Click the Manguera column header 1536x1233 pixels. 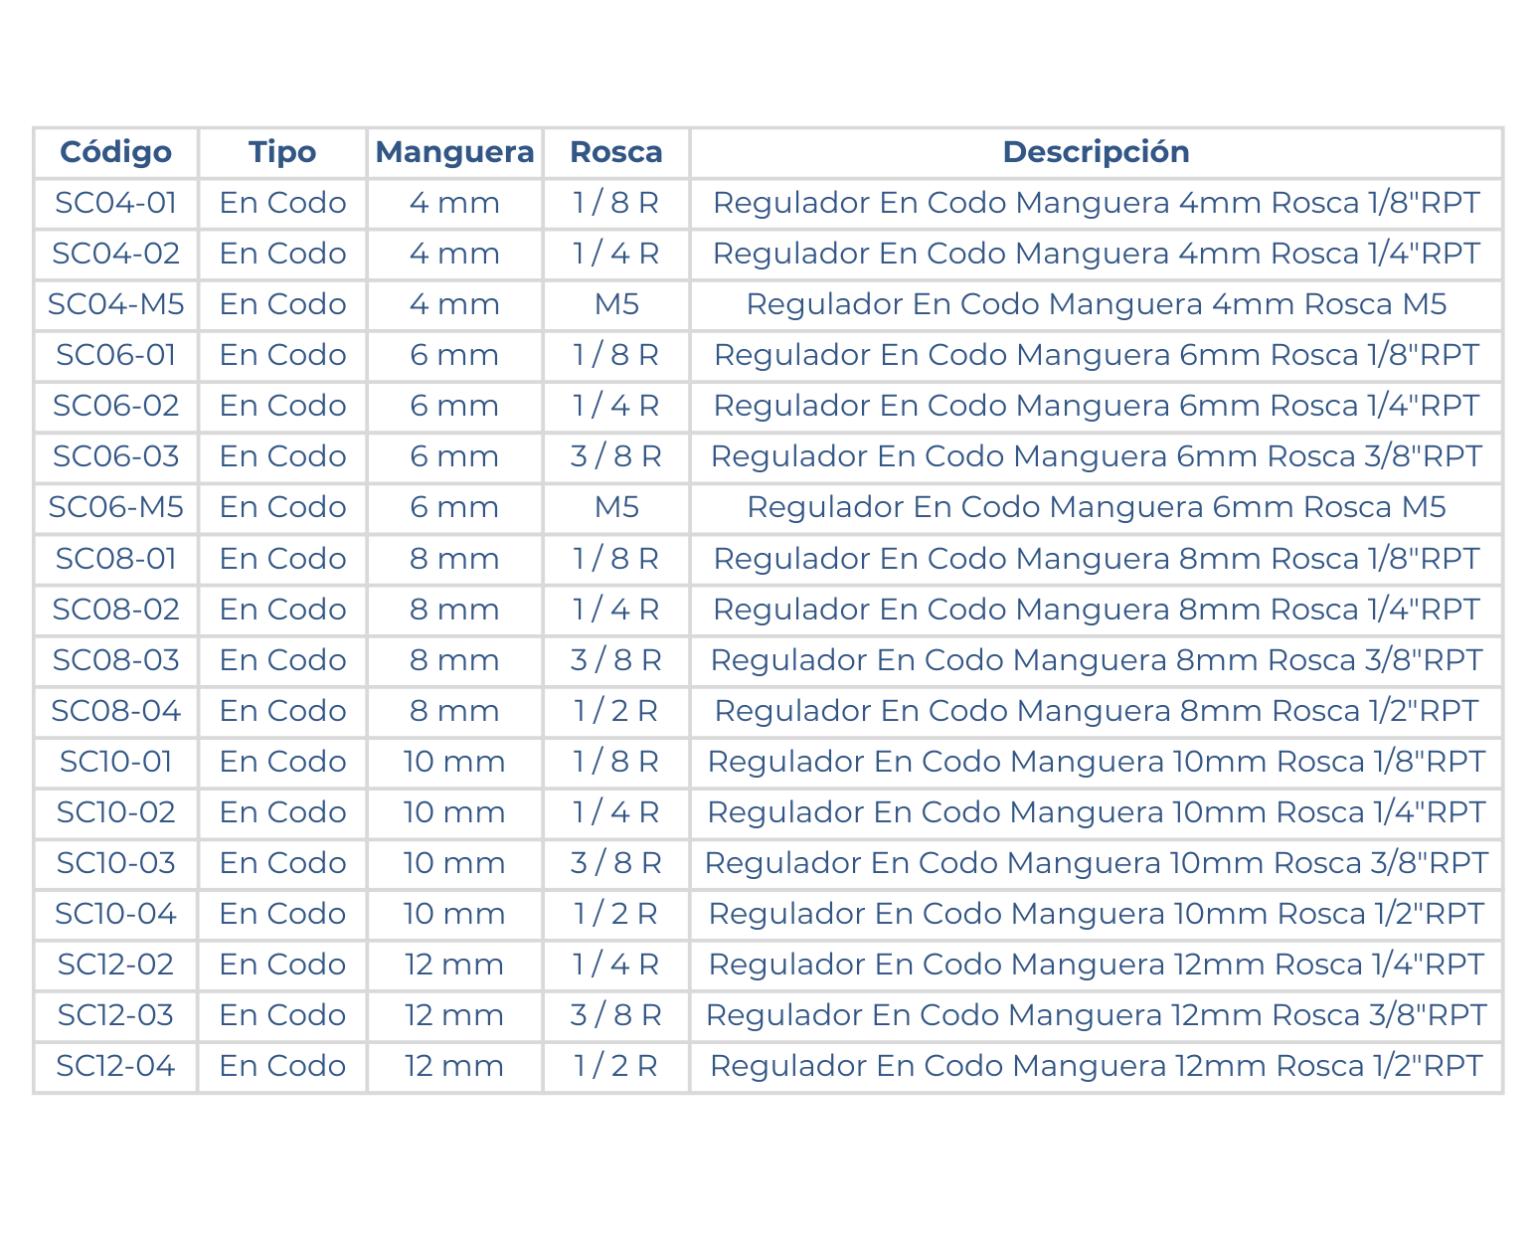[x=455, y=152]
